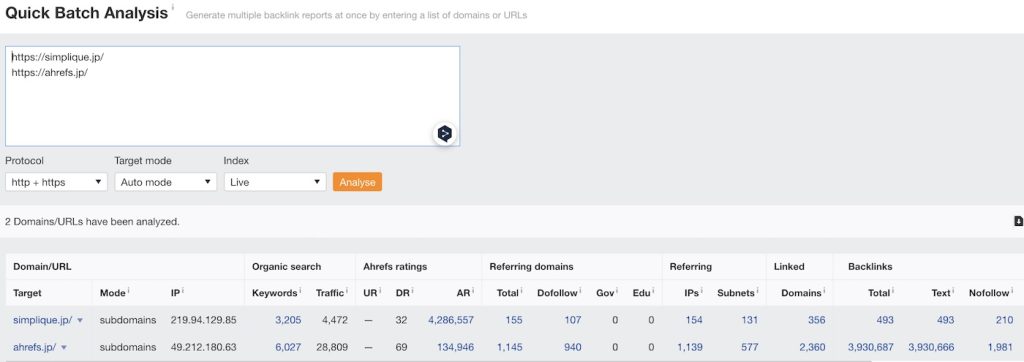Open the simplique.jp/ target link
Screen dimensions: 1024x362
[x=42, y=320]
